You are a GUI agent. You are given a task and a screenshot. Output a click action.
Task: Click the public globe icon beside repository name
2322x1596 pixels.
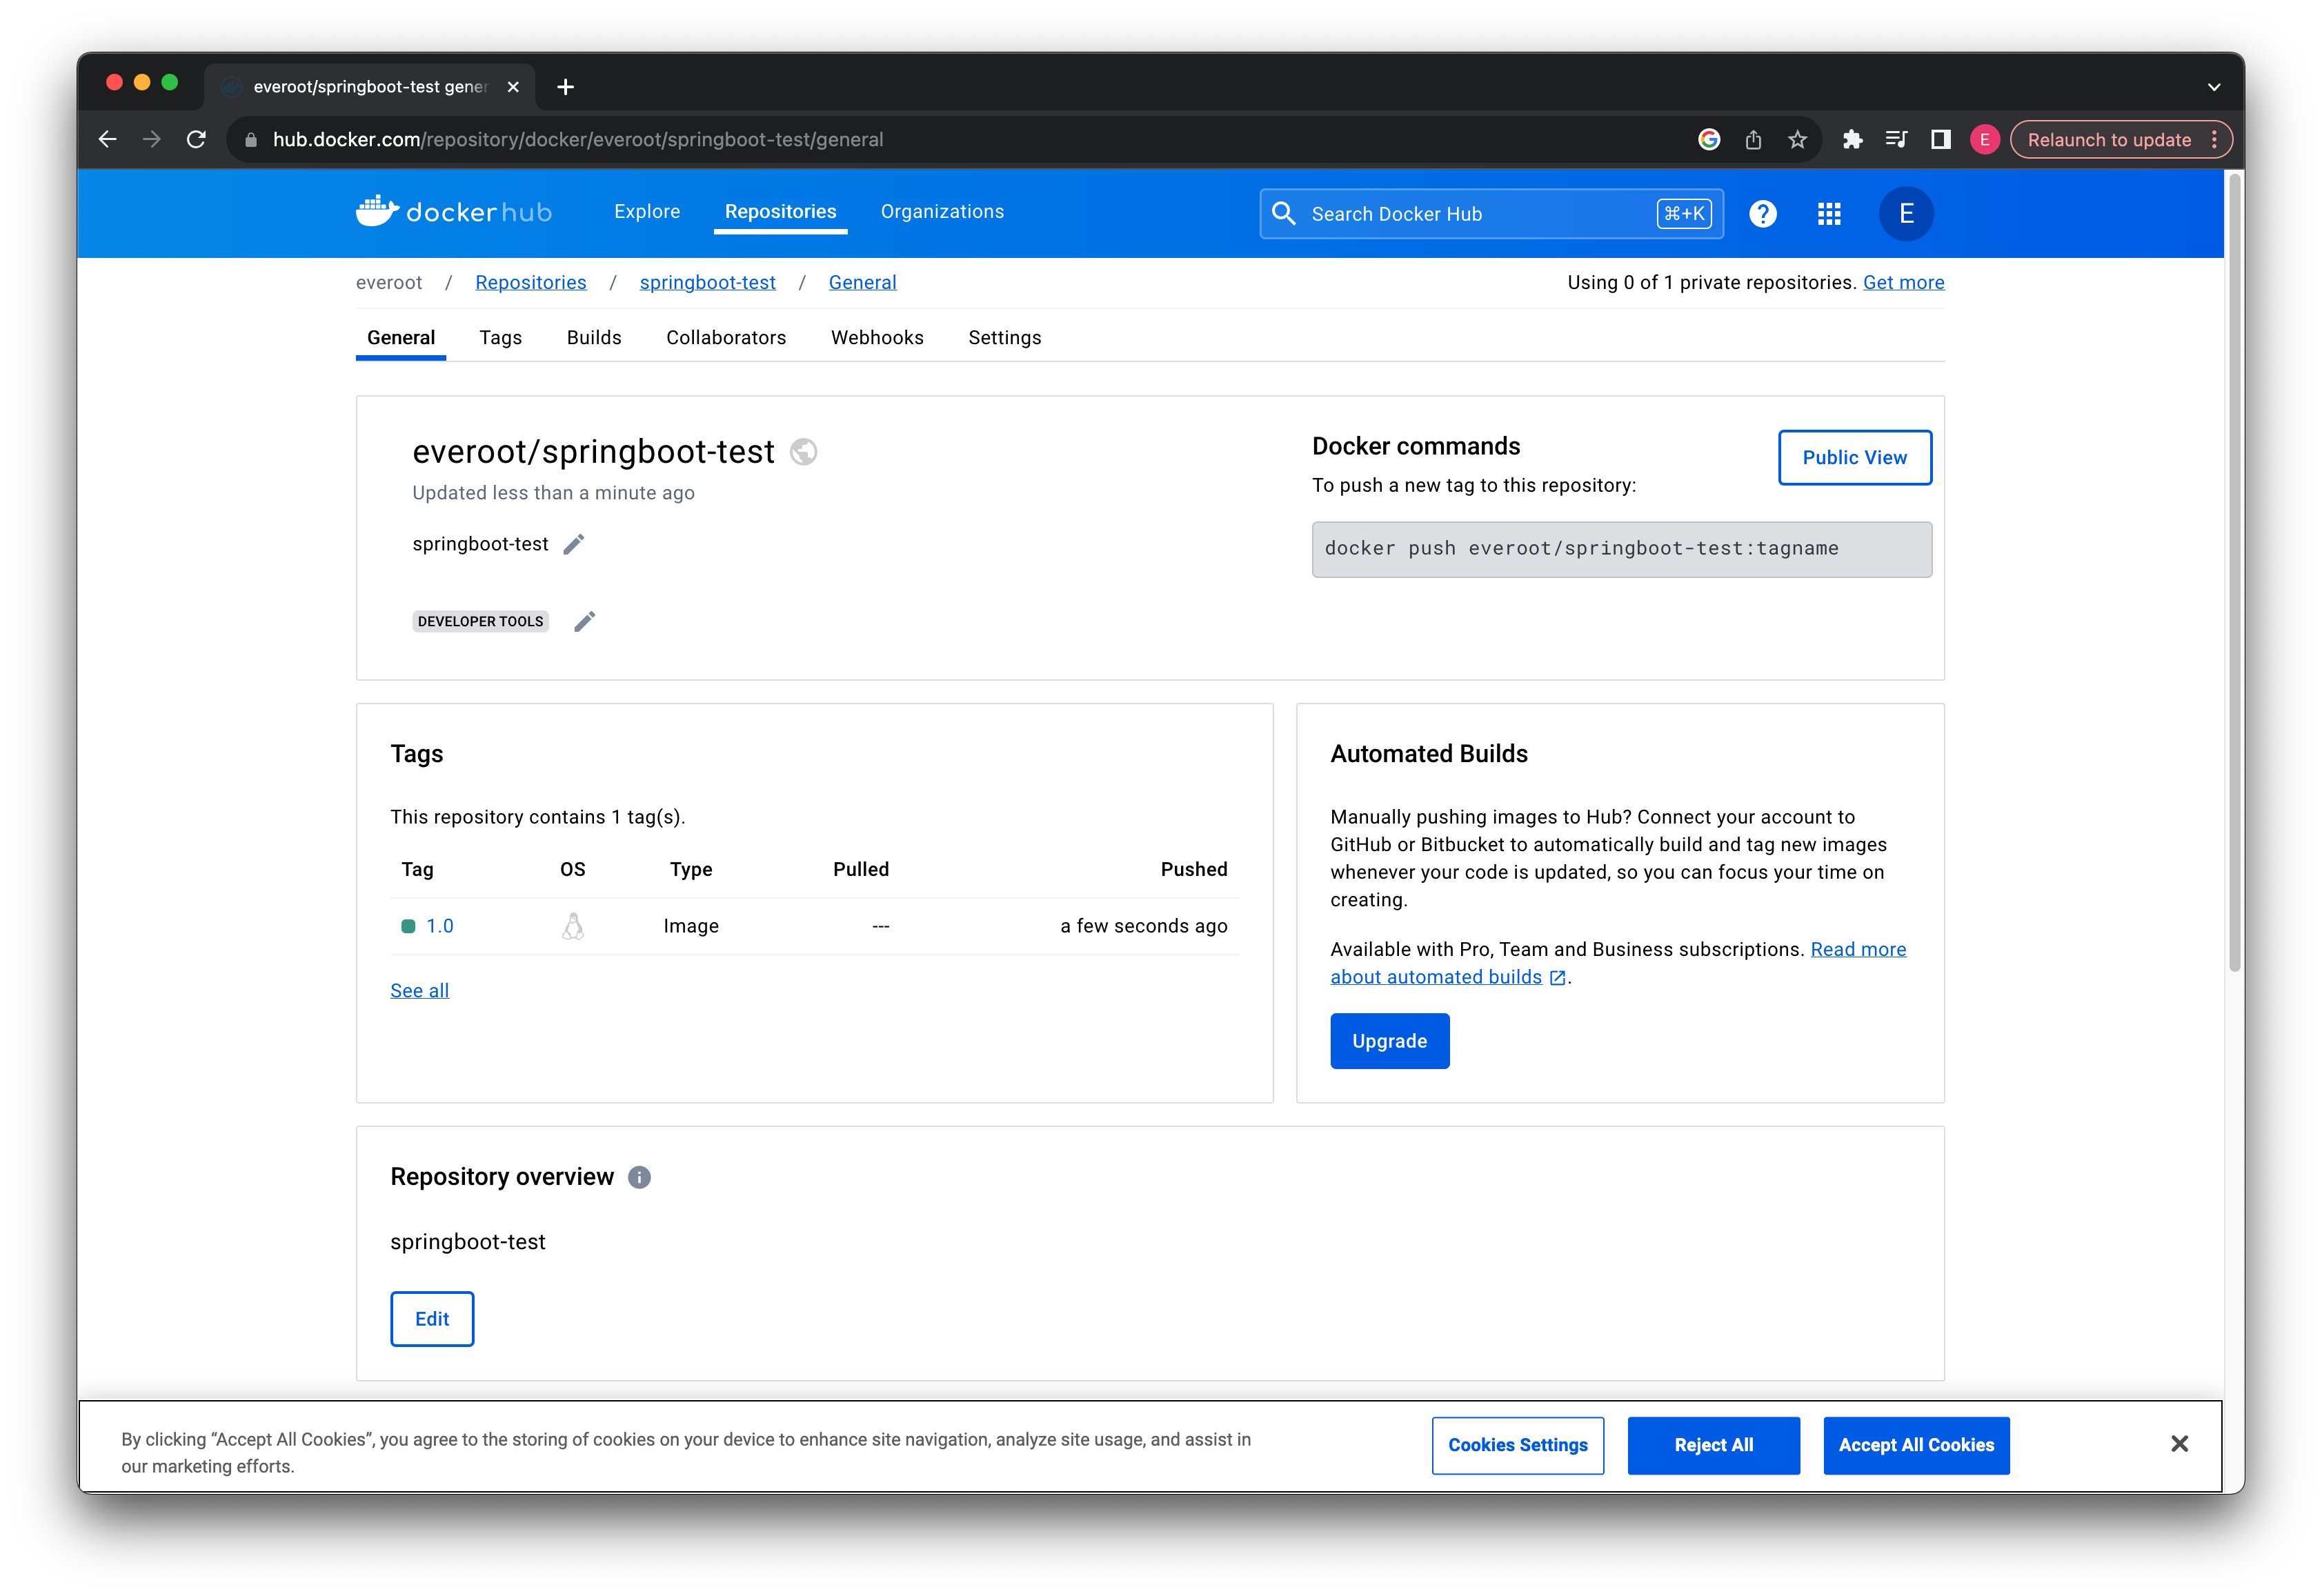click(804, 452)
